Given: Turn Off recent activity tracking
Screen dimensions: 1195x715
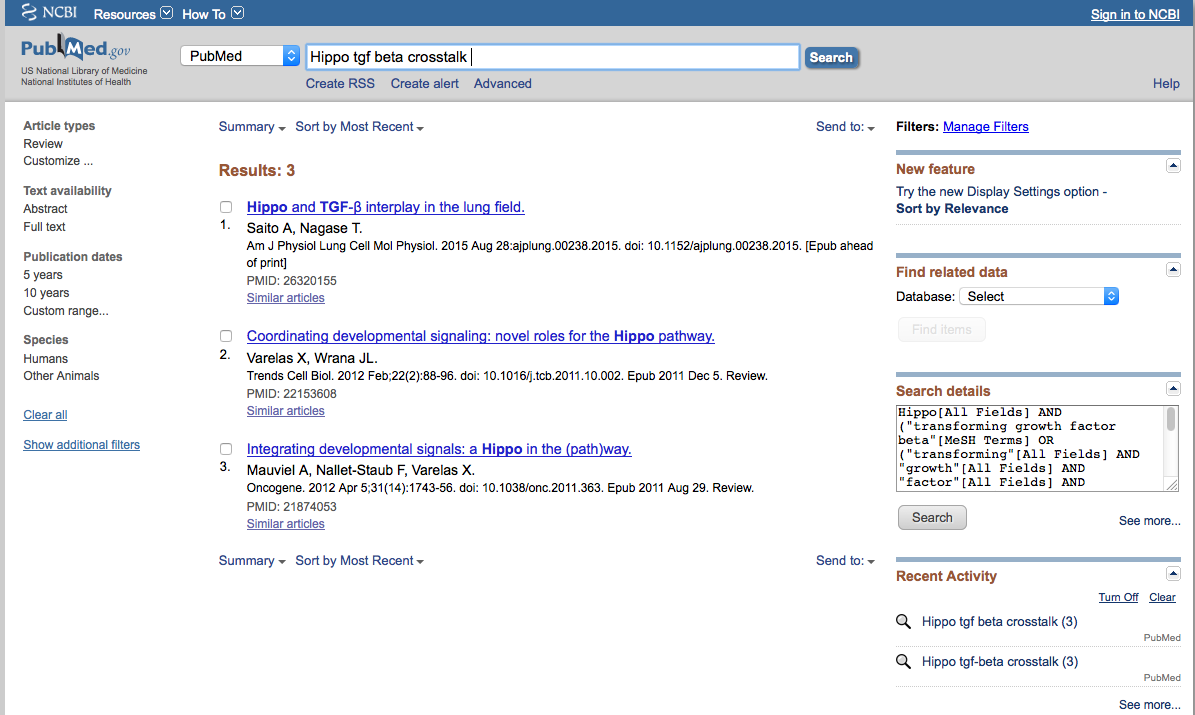Looking at the screenshot, I should pyautogui.click(x=1118, y=598).
